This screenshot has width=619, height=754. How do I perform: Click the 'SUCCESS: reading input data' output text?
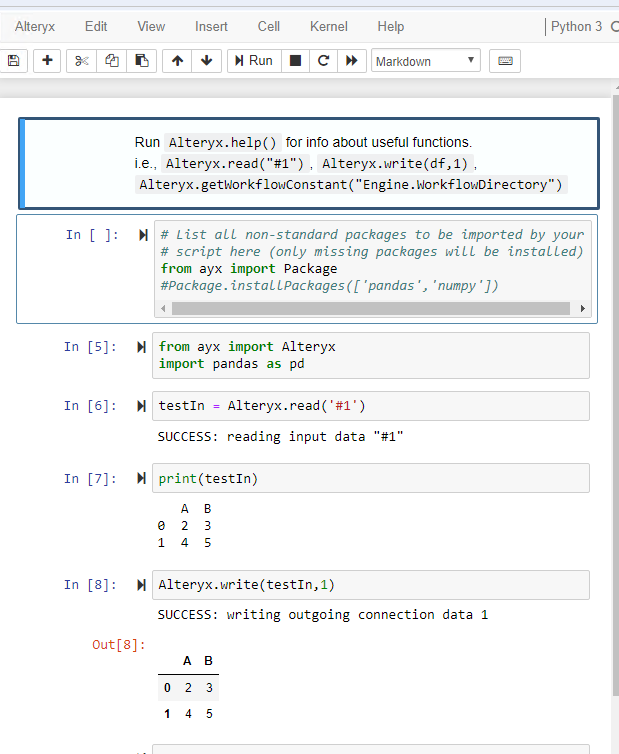(280, 437)
